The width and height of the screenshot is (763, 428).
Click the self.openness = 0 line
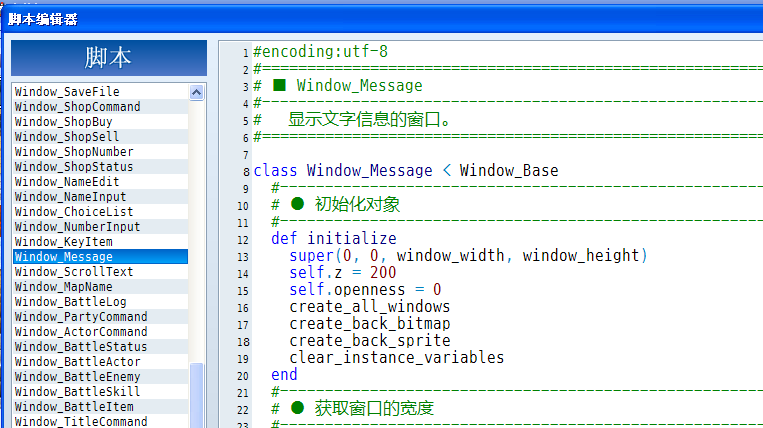pyautogui.click(x=365, y=289)
